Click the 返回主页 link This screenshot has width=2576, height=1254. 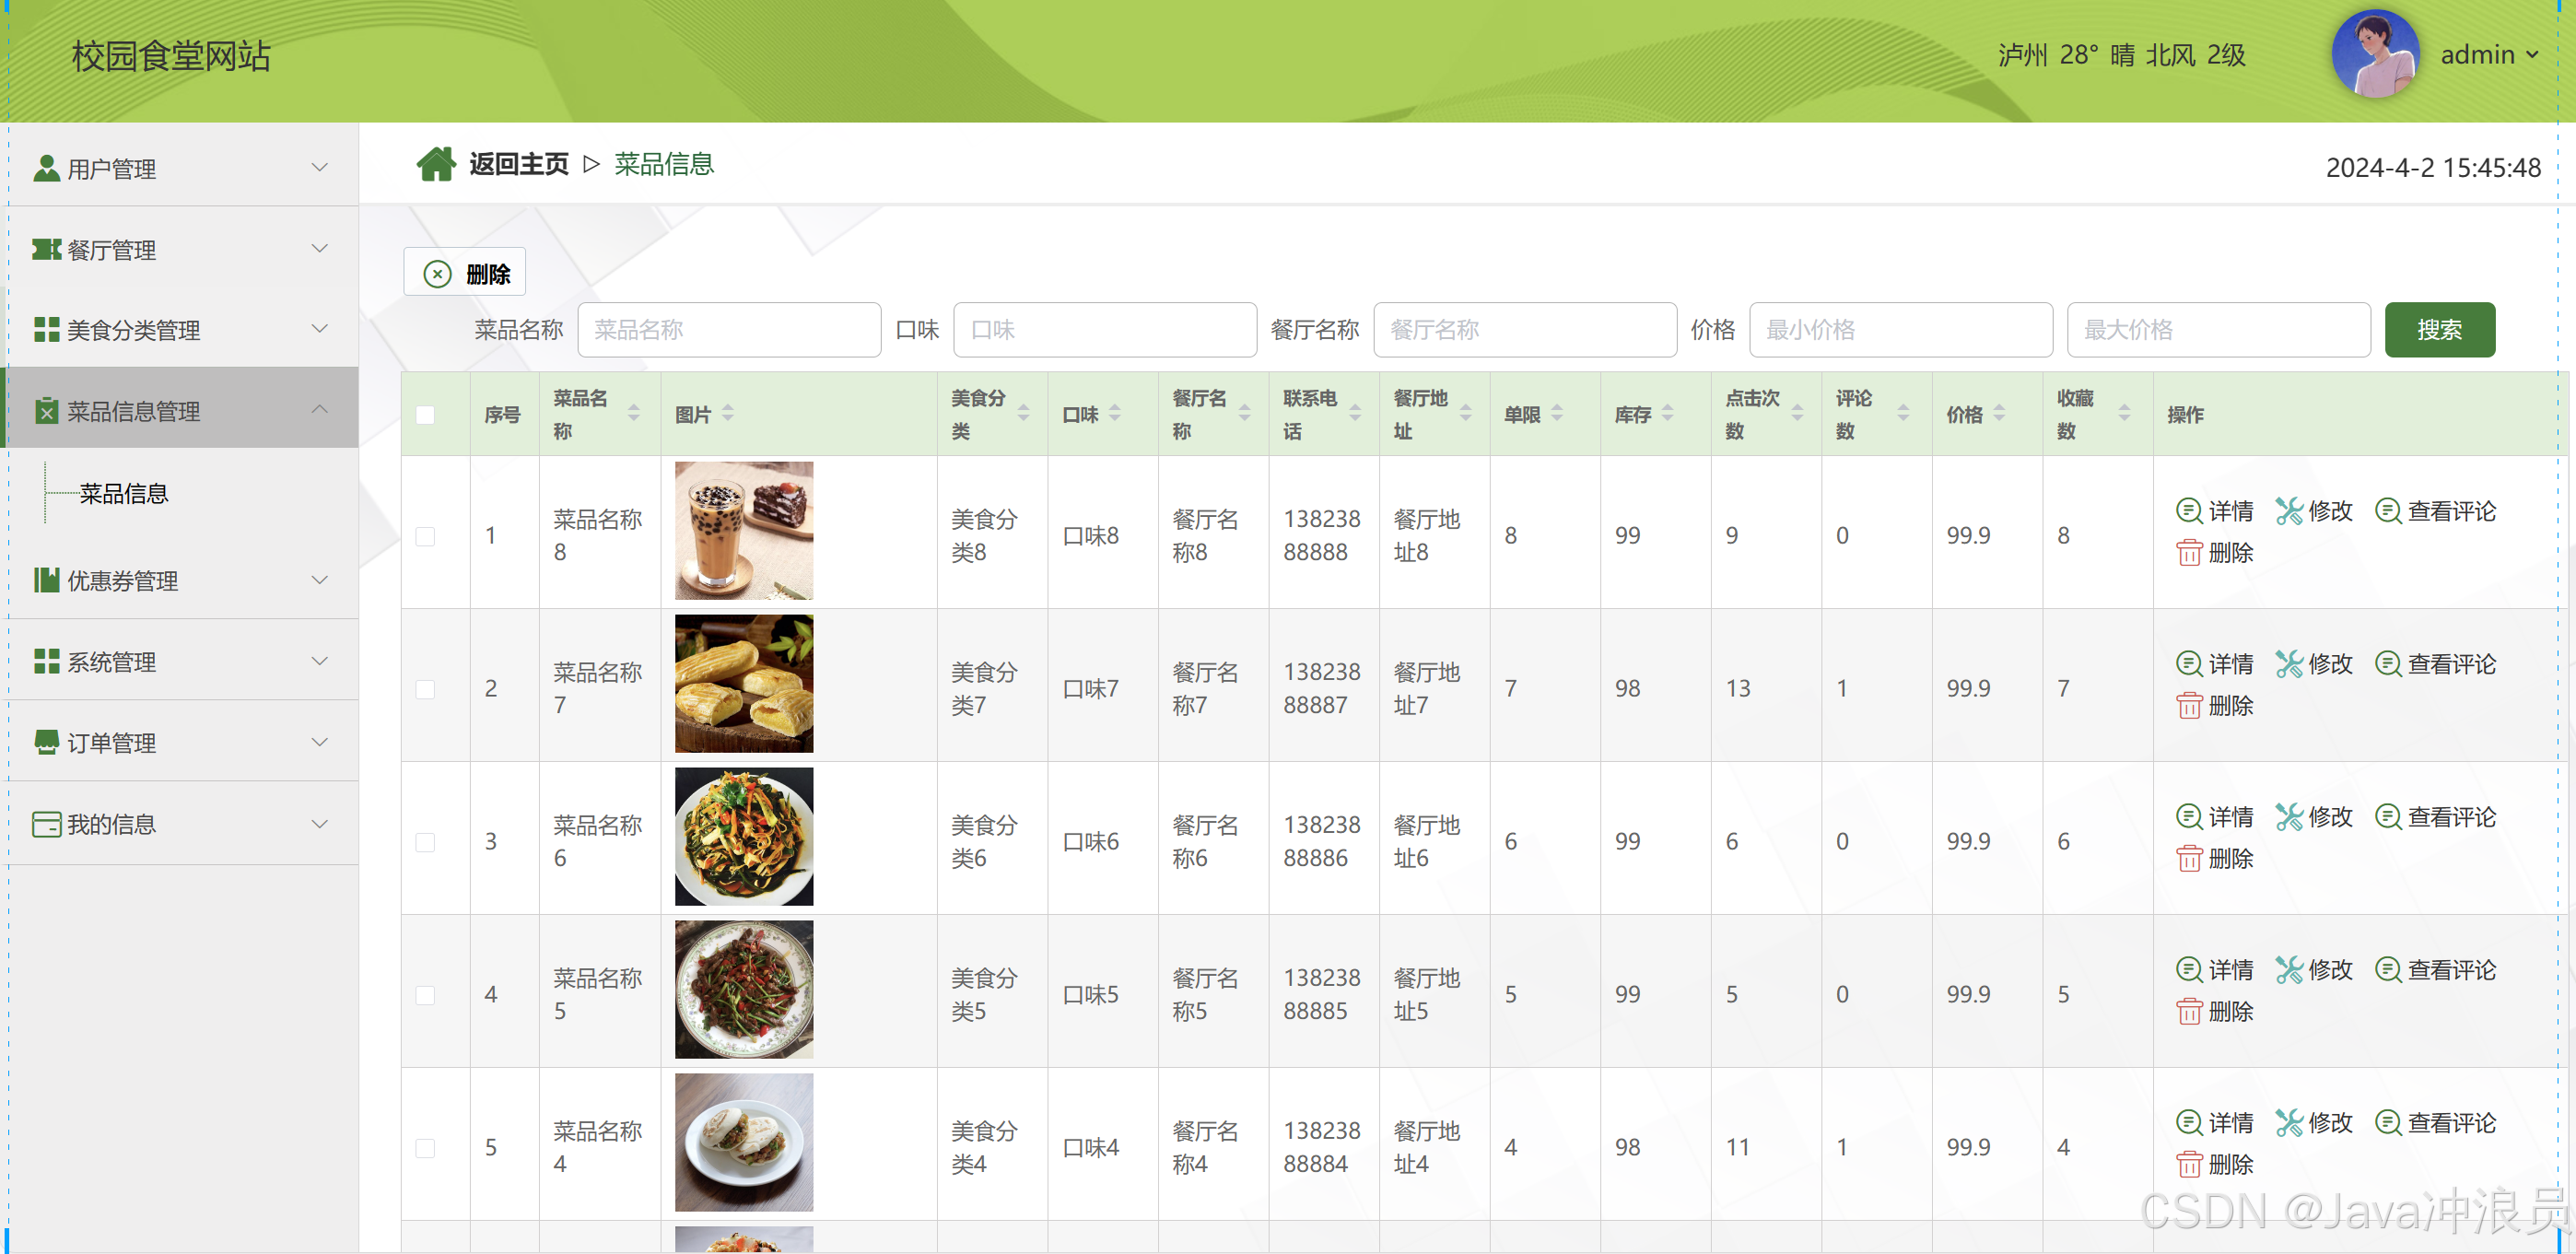[x=517, y=163]
